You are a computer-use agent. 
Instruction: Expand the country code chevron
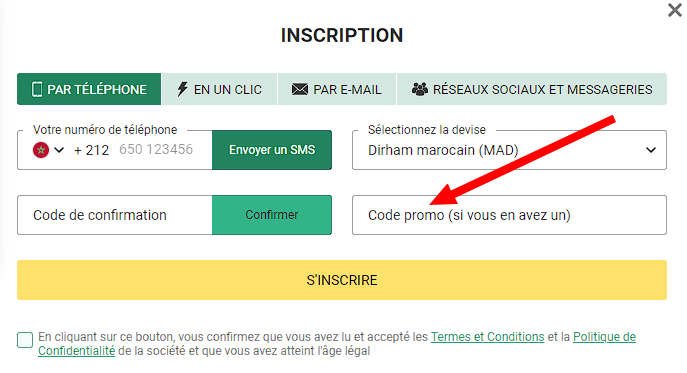59,150
